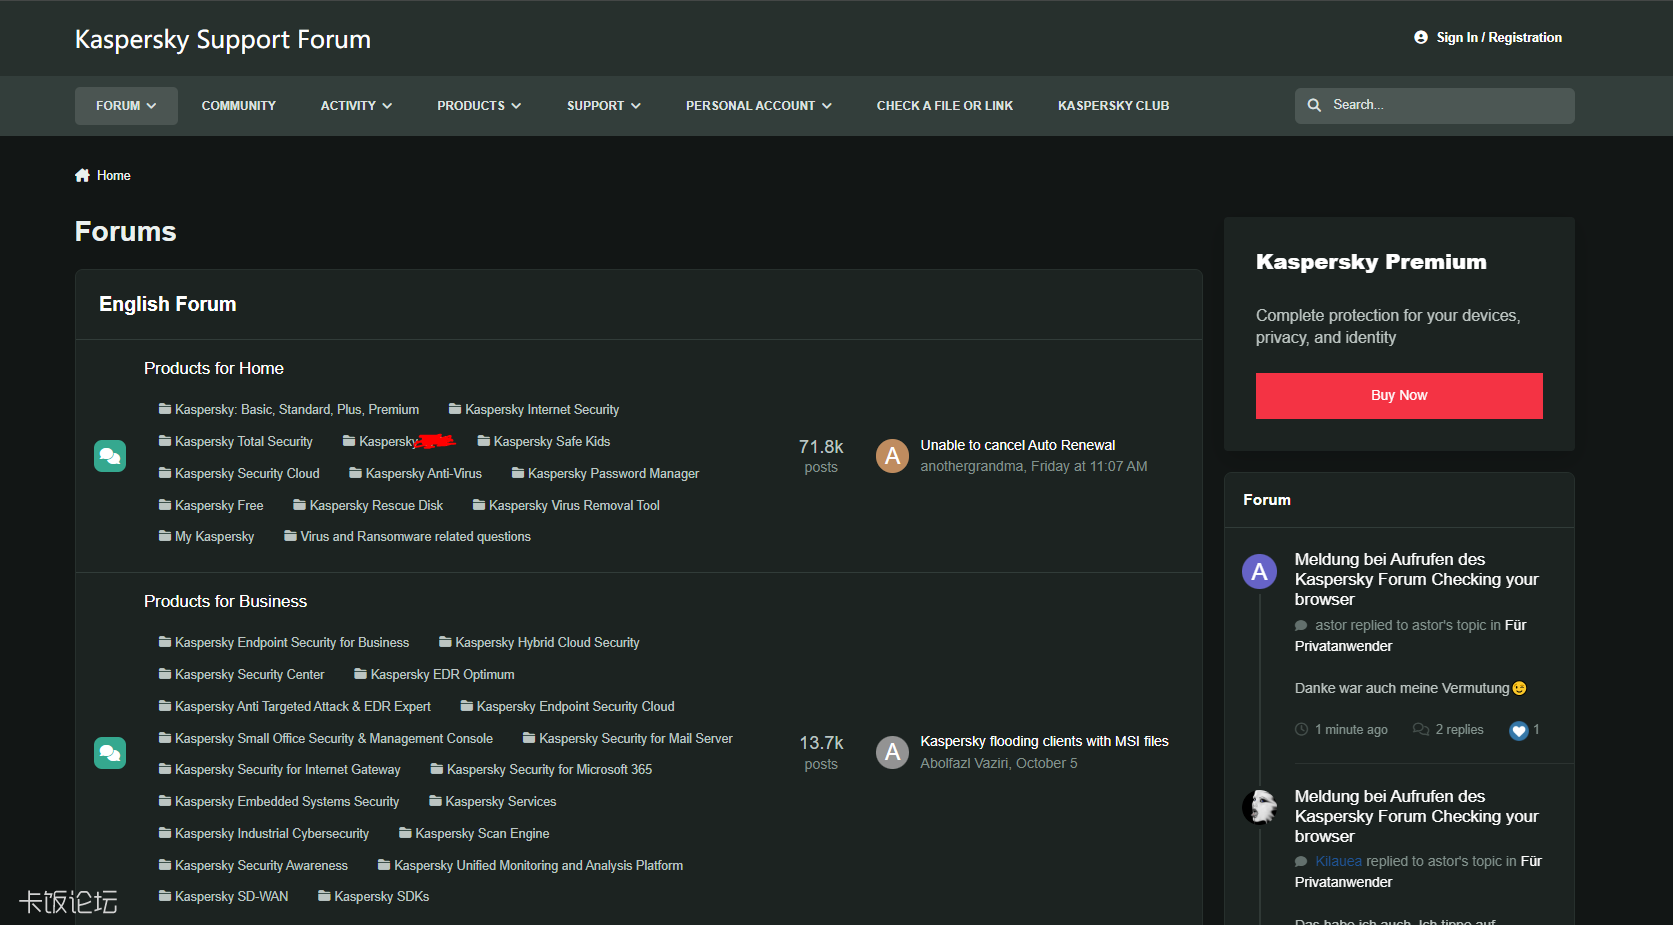Open the KASPERSKY CLUB menu item
This screenshot has width=1673, height=925.
pyautogui.click(x=1113, y=106)
